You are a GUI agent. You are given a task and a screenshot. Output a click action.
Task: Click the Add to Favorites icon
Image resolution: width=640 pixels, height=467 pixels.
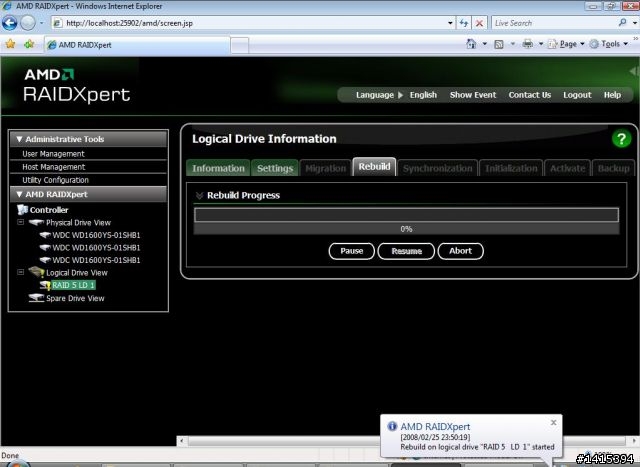(x=29, y=44)
